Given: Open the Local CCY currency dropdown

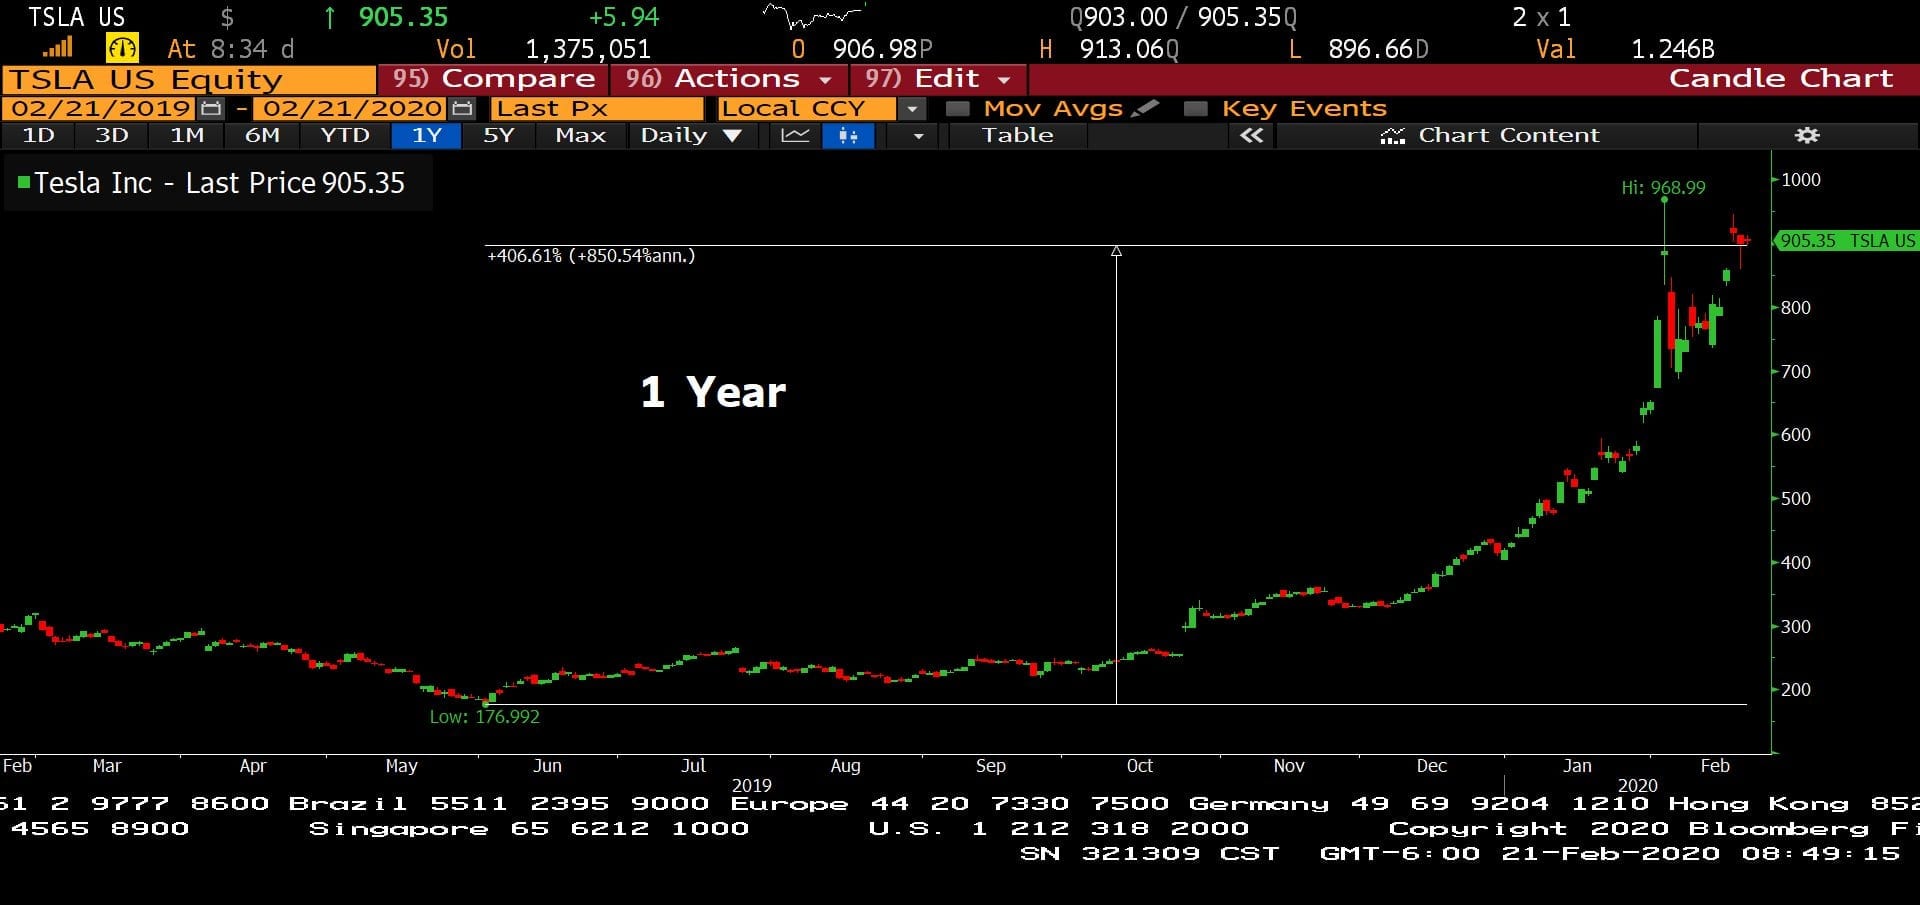Looking at the screenshot, I should [911, 108].
